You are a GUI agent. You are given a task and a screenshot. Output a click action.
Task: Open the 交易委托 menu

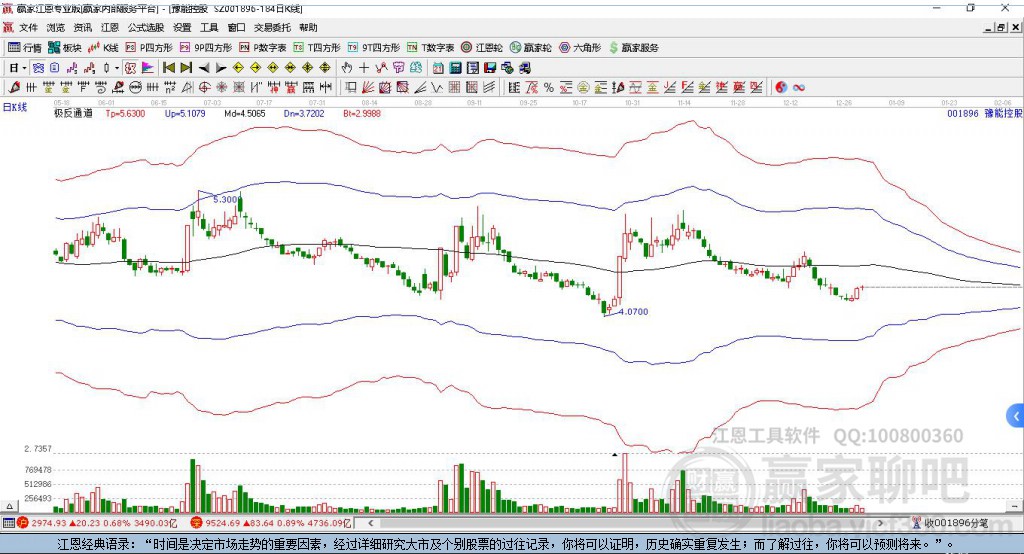coord(272,27)
